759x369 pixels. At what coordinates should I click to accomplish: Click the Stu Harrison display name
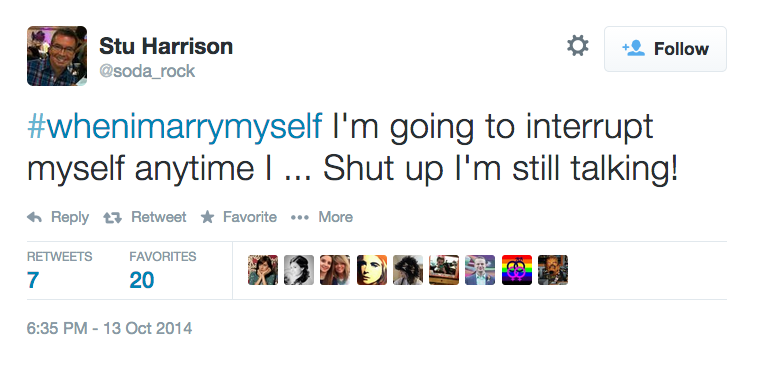pyautogui.click(x=166, y=46)
